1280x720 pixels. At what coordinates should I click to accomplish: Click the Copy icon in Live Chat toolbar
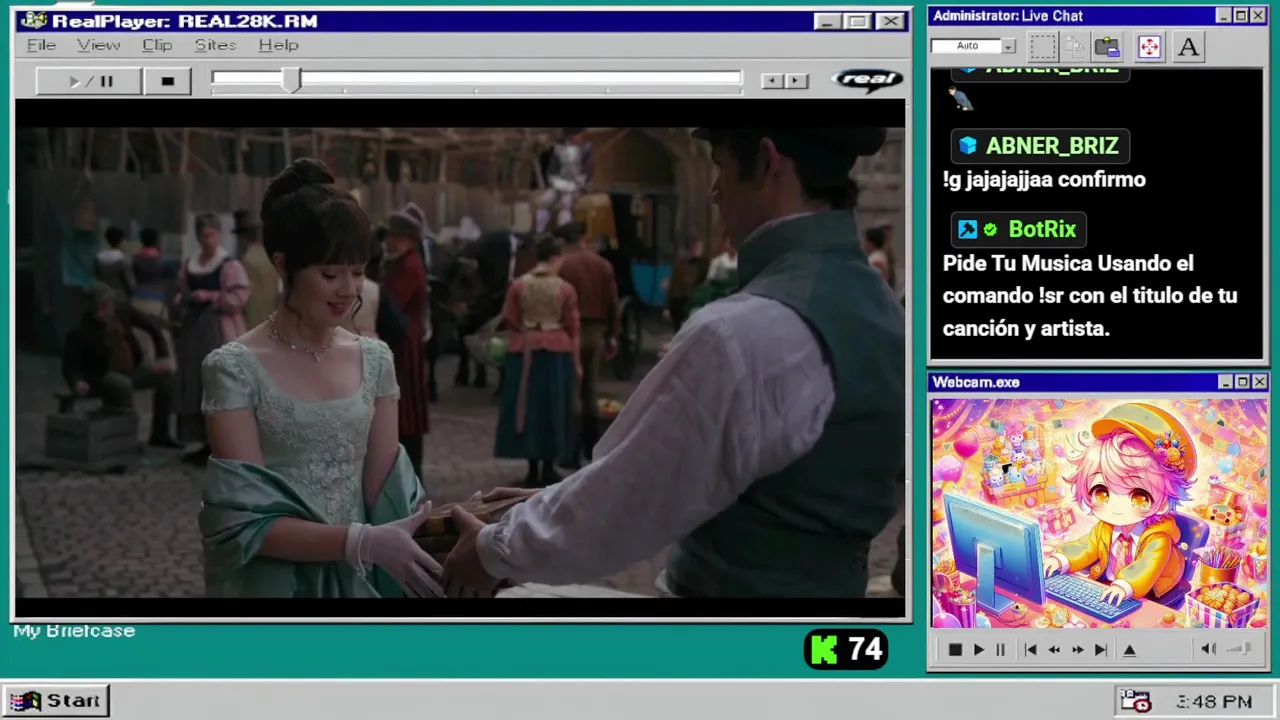(1075, 46)
